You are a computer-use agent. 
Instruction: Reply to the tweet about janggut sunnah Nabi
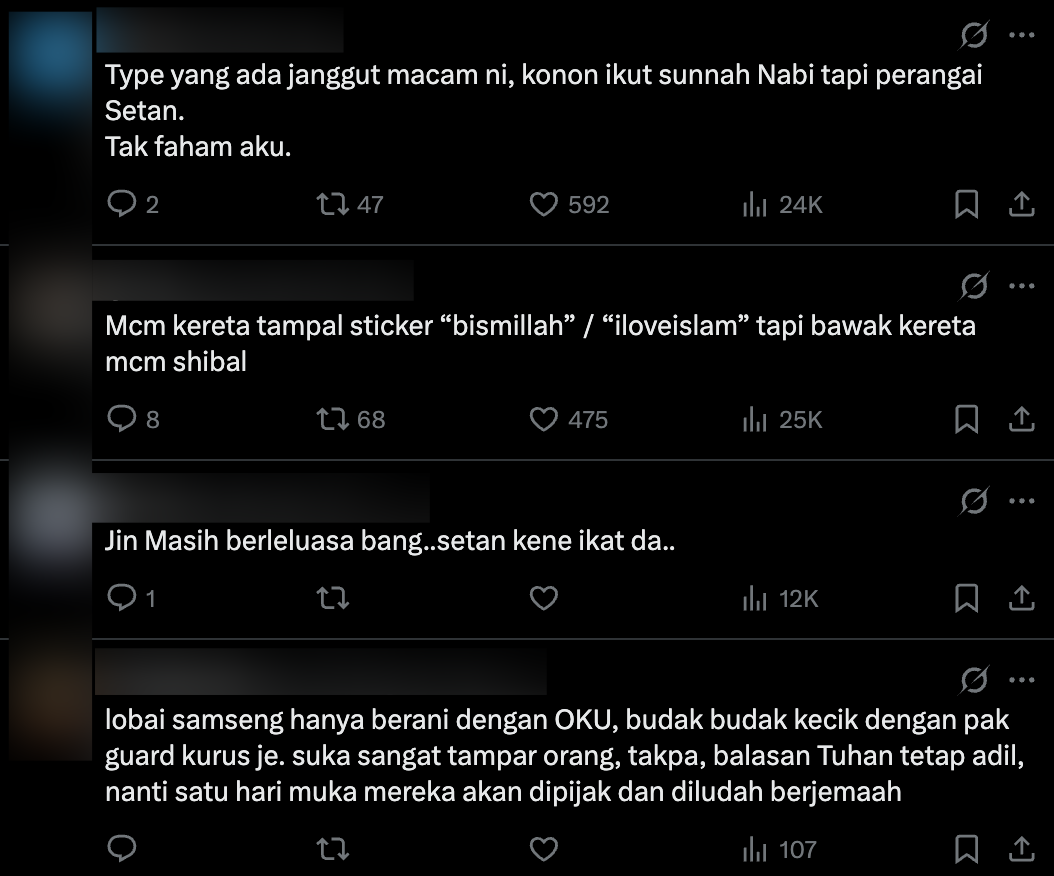[x=121, y=205]
